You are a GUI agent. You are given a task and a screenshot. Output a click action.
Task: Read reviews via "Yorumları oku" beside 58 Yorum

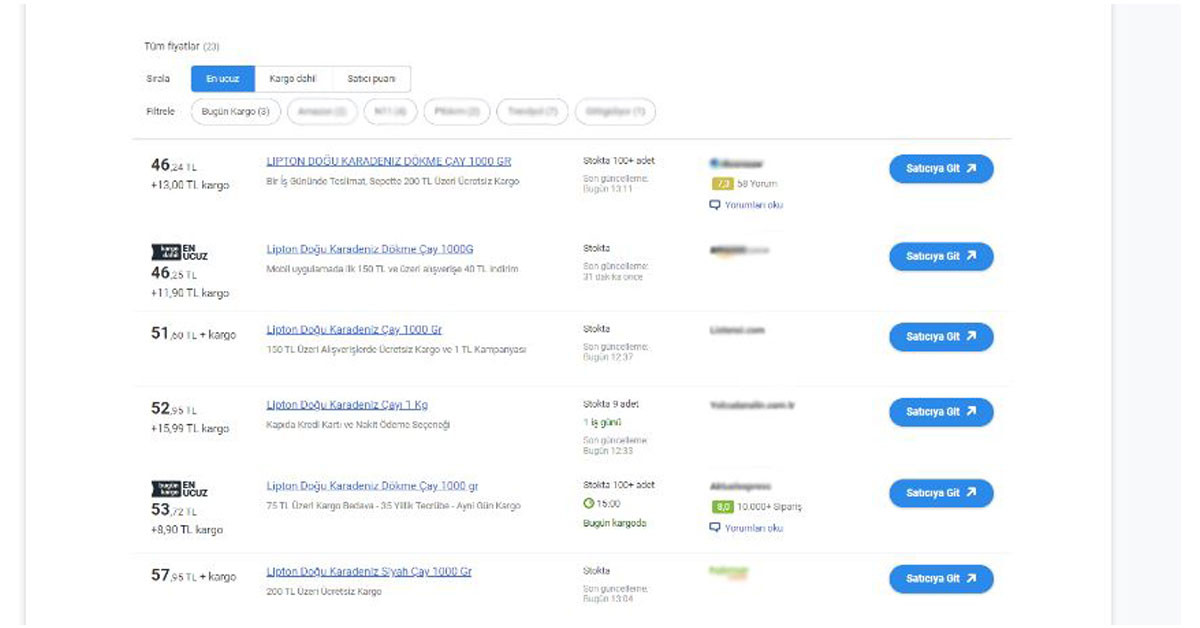(x=746, y=205)
